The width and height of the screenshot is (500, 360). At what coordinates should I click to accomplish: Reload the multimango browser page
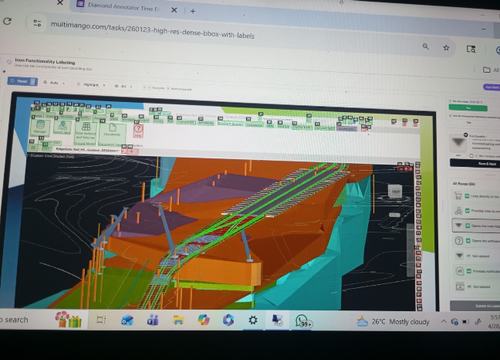7,22
